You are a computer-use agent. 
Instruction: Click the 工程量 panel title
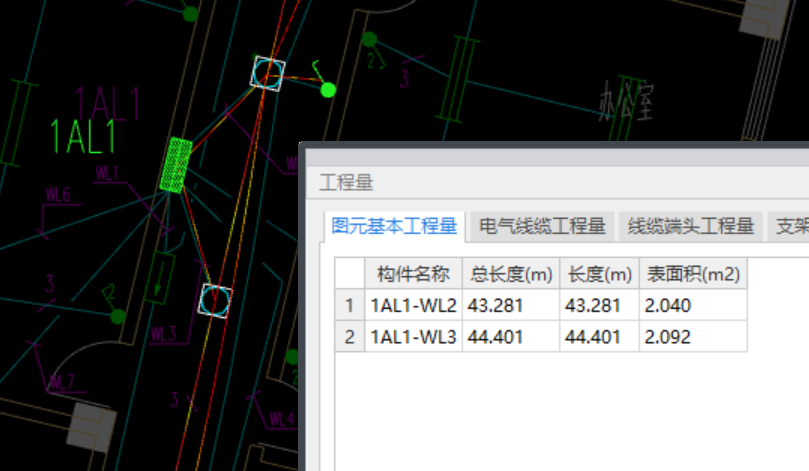click(x=346, y=182)
